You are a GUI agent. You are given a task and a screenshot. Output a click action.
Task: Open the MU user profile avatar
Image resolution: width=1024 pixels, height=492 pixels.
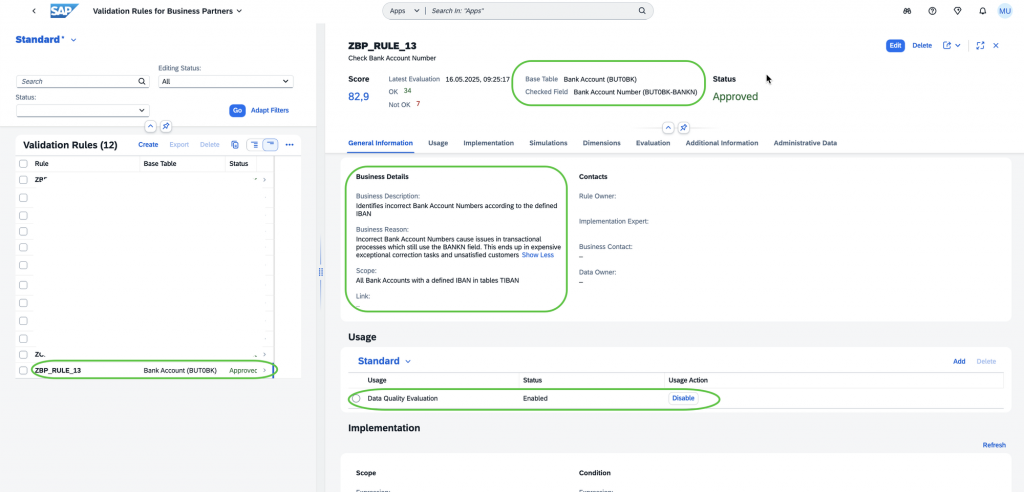tap(1005, 11)
